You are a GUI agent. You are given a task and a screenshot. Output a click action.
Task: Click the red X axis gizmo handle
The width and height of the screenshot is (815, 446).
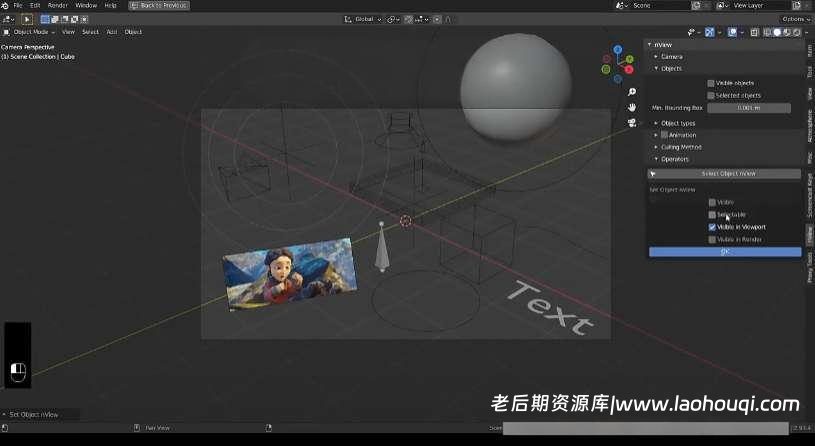click(629, 70)
